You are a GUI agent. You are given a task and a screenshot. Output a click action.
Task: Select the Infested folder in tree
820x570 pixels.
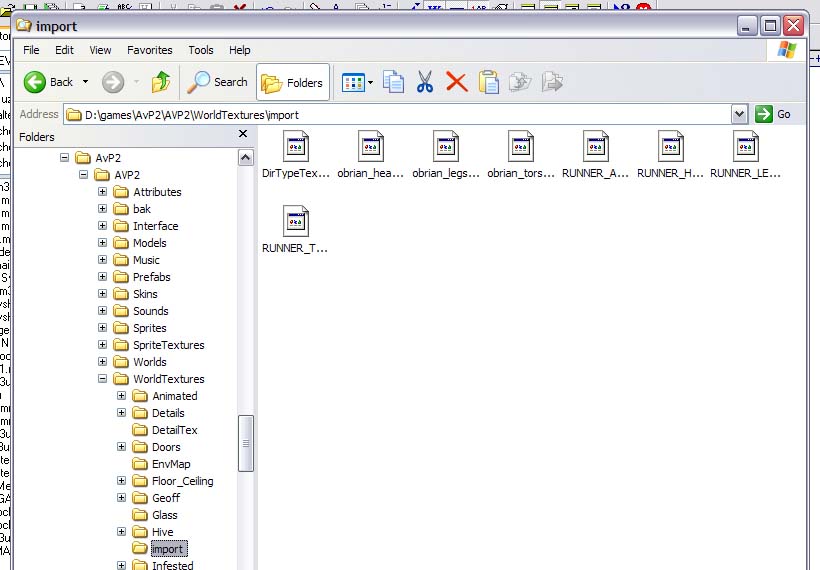tap(173, 565)
